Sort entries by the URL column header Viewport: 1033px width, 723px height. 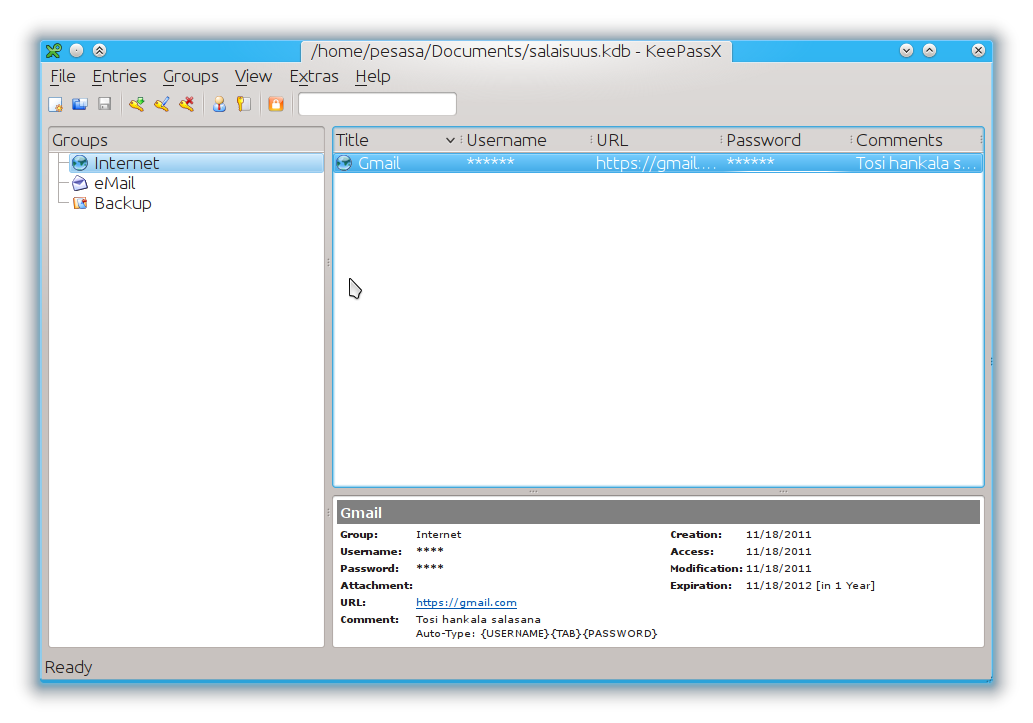coord(656,140)
